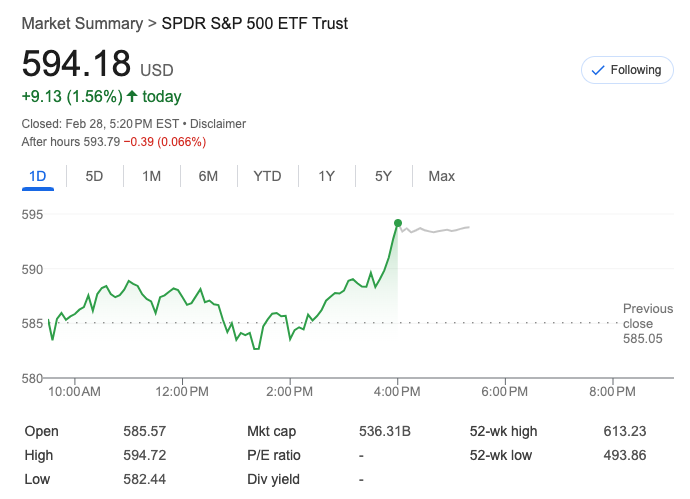This screenshot has width=690, height=499.
Task: Open the 1Y chart view
Action: point(327,176)
